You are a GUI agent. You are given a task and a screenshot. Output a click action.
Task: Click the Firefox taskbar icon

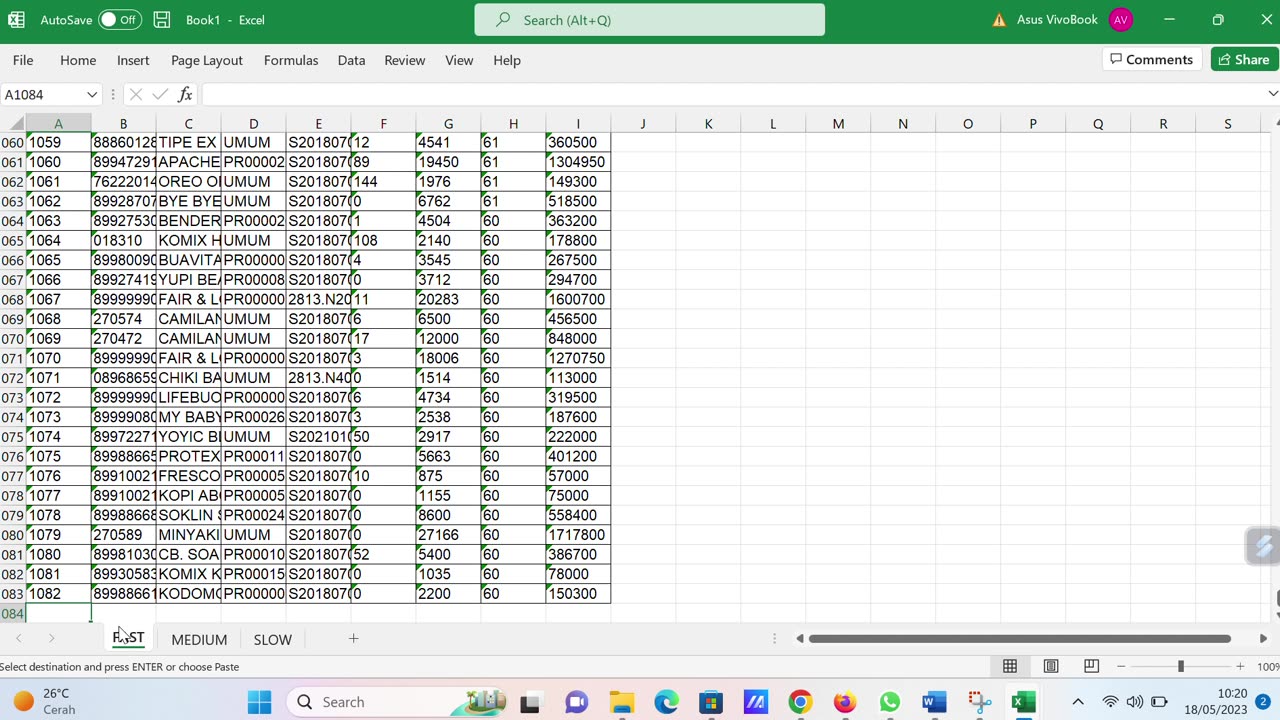coord(845,702)
